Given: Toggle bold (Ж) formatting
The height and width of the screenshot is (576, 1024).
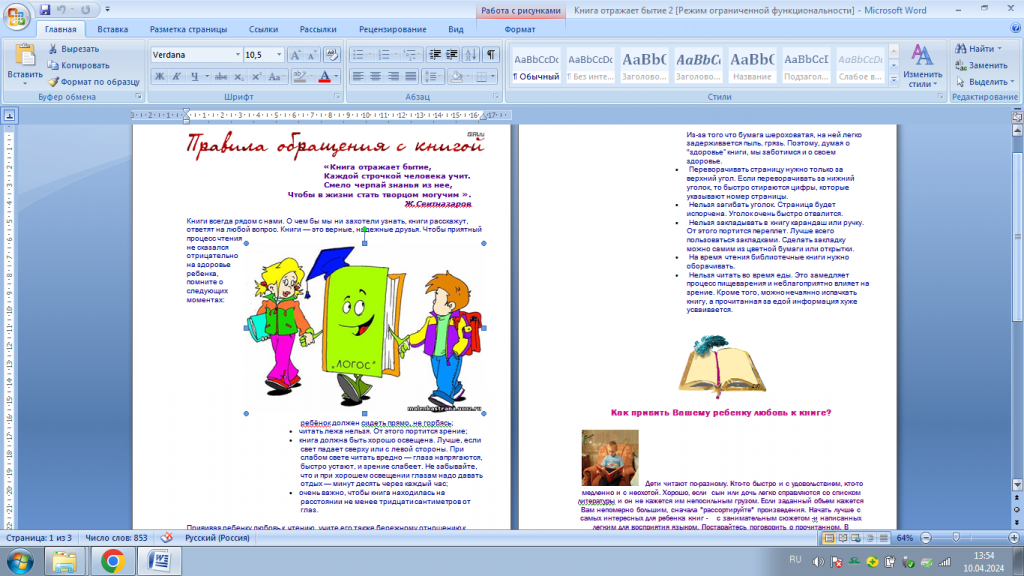Looking at the screenshot, I should click(159, 77).
